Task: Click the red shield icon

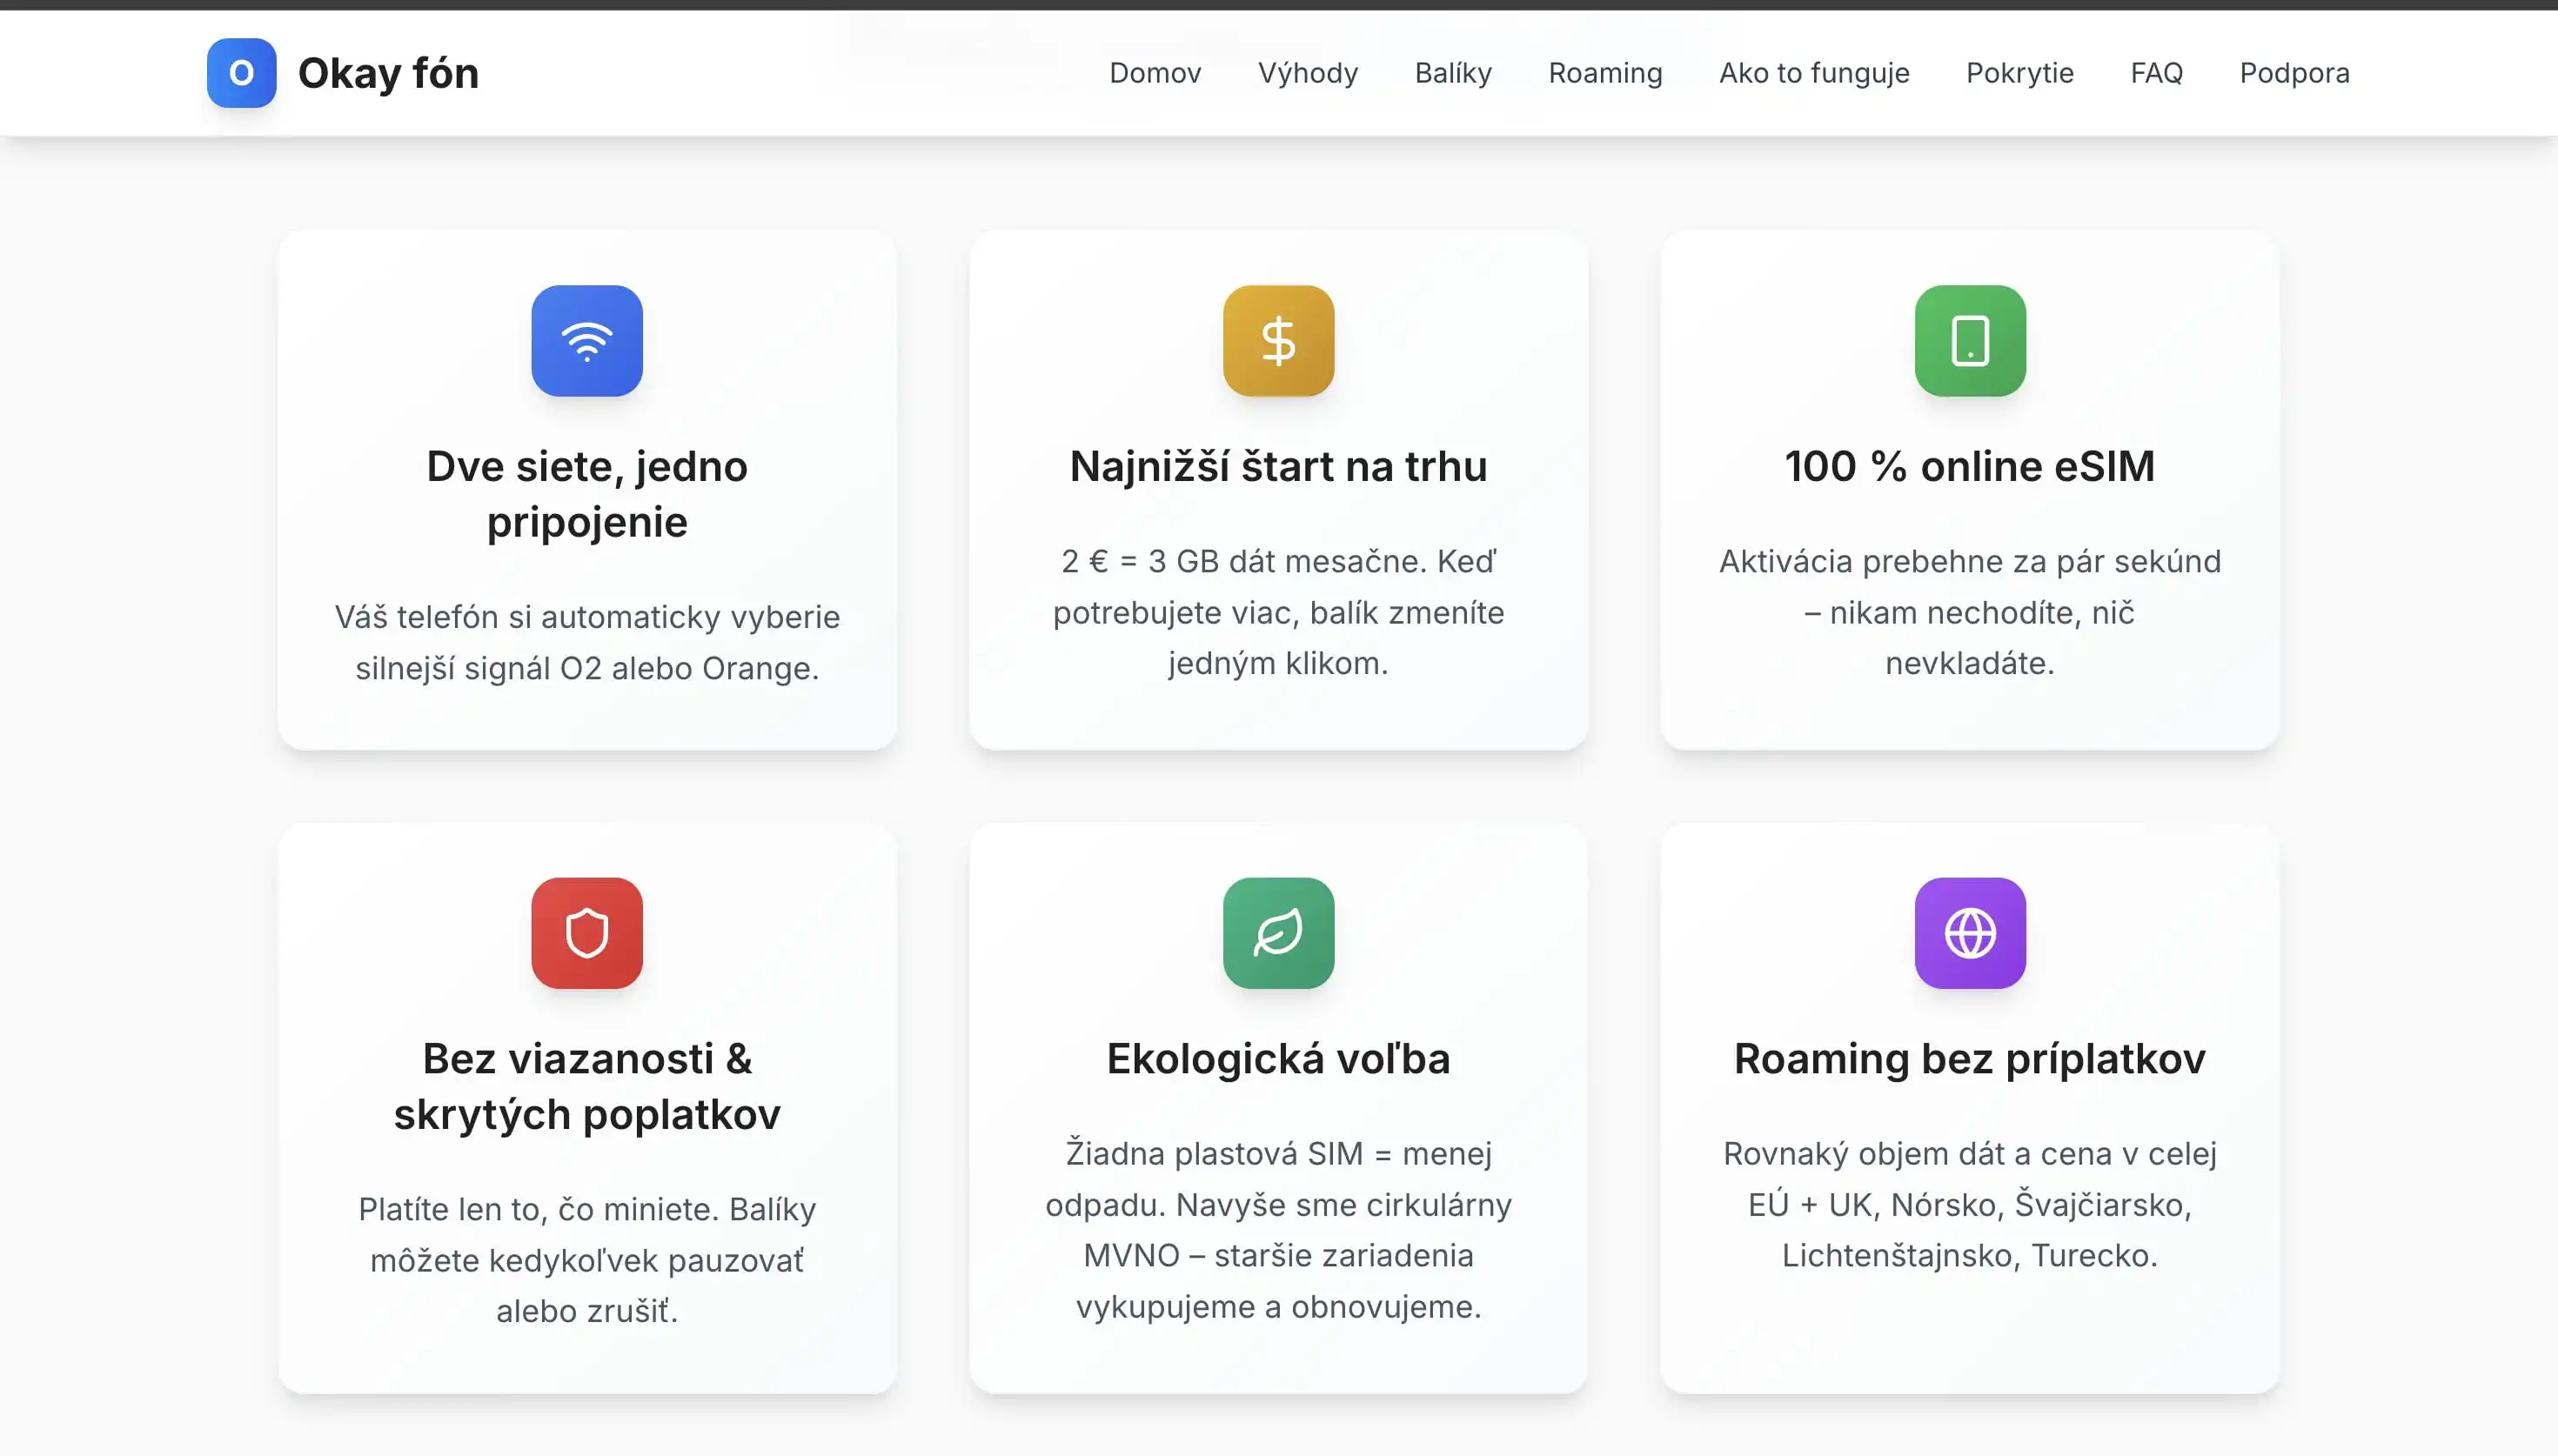Action: pyautogui.click(x=587, y=933)
